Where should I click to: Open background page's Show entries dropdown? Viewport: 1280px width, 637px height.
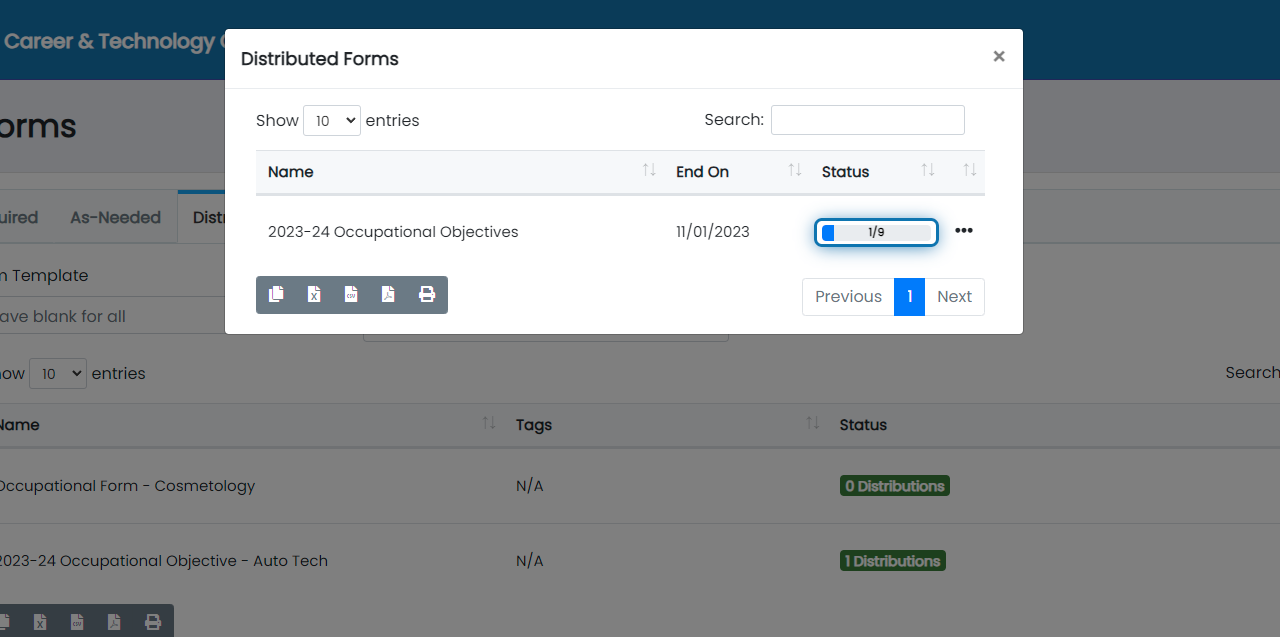pyautogui.click(x=58, y=374)
